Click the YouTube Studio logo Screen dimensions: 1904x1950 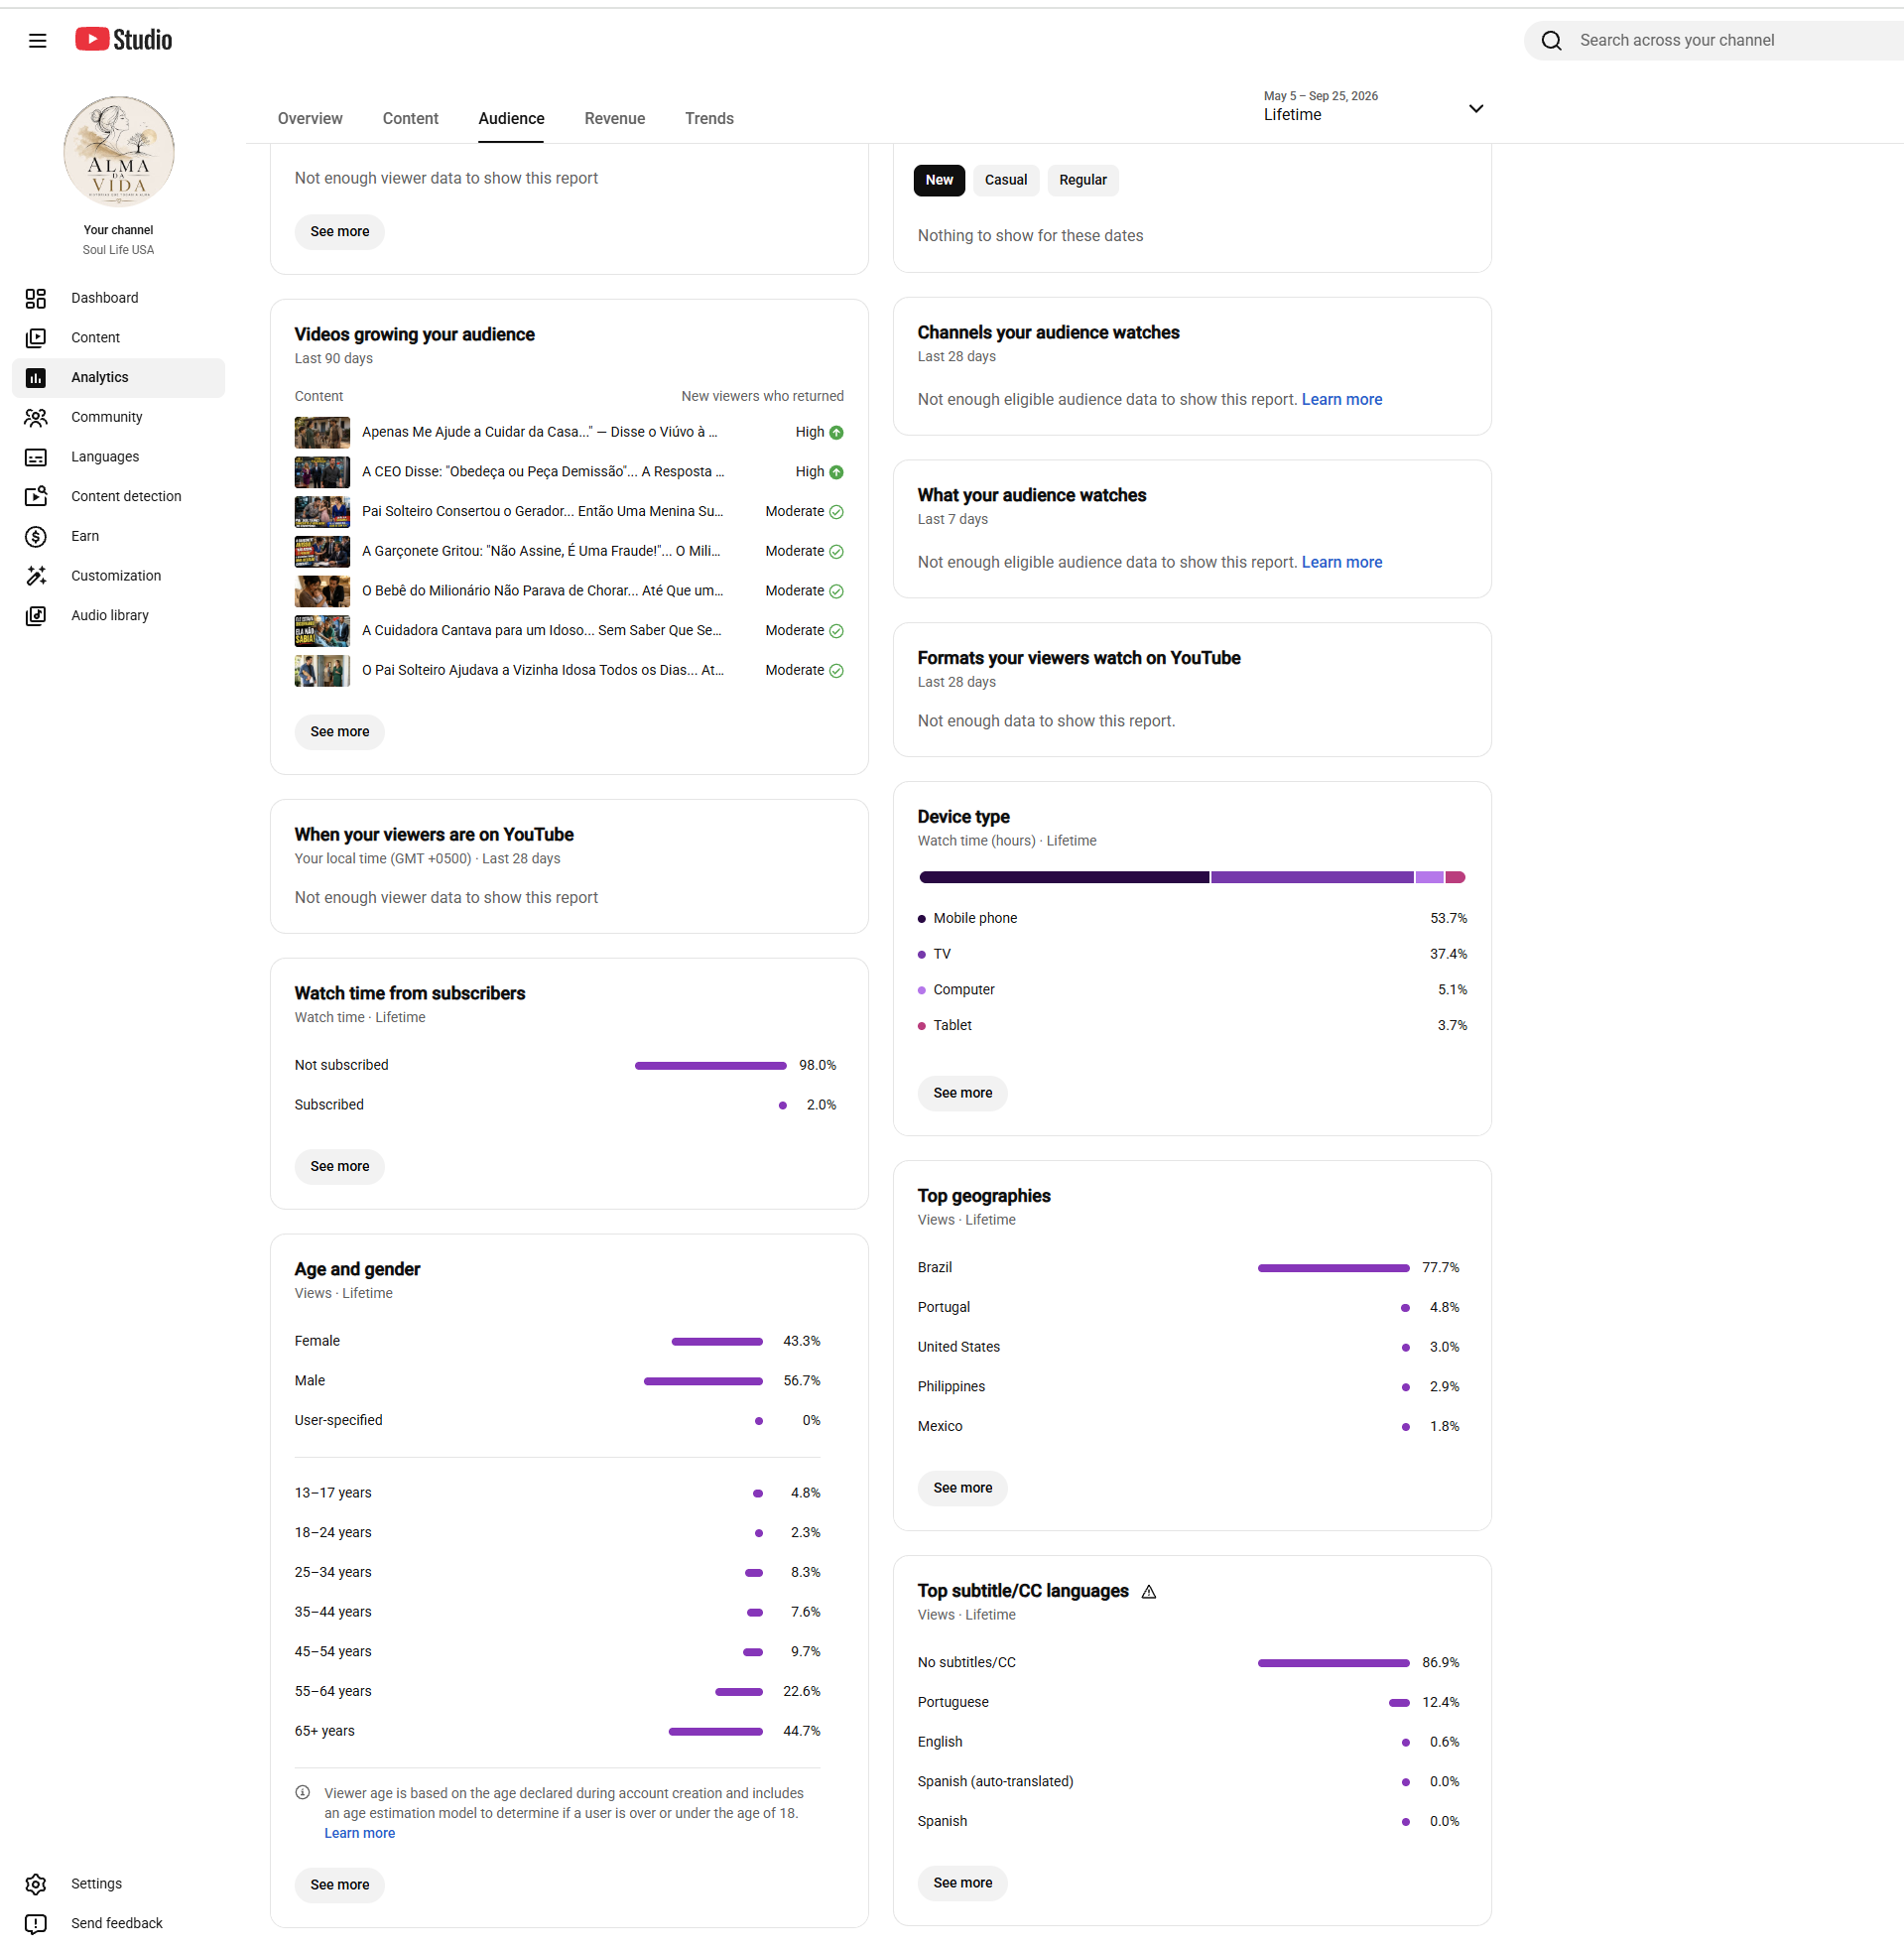tap(123, 40)
